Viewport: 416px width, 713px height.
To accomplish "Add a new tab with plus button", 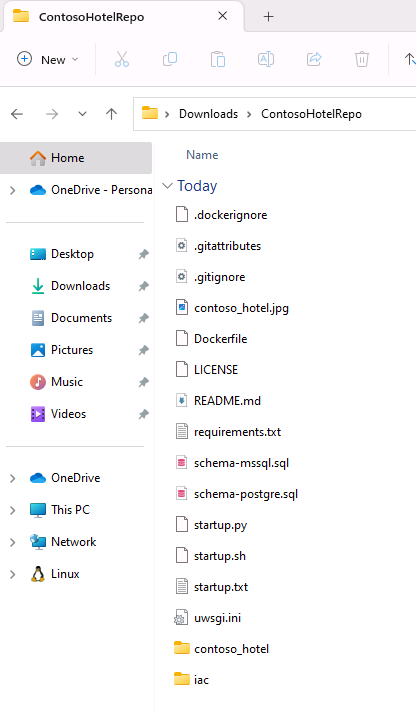I will coord(269,17).
